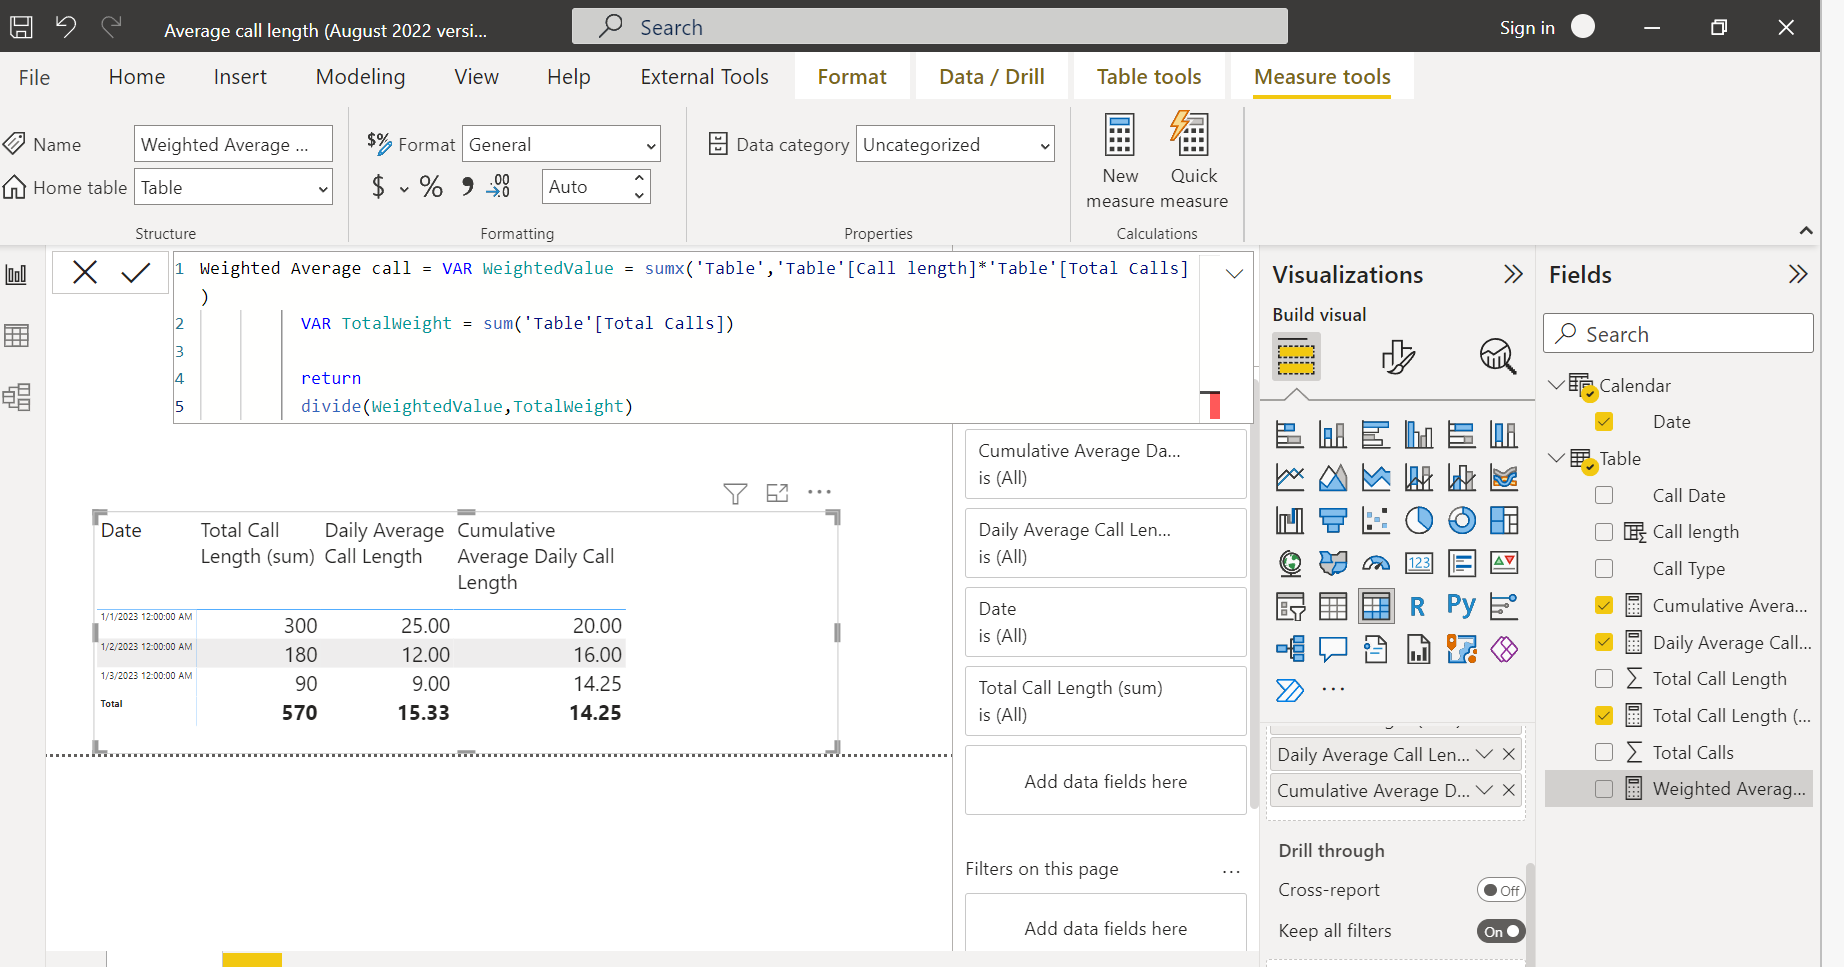
Task: Commit the DAX formula with the checkmark
Action: (135, 272)
